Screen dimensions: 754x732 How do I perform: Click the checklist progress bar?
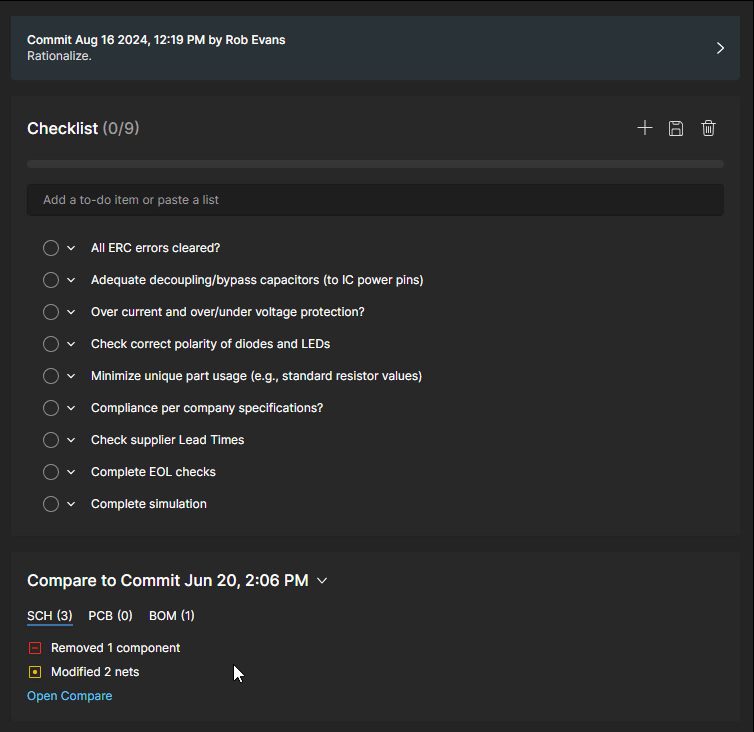pyautogui.click(x=375, y=164)
